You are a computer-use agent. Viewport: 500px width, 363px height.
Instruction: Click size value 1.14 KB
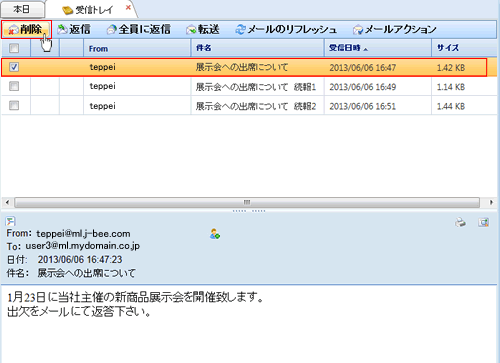451,87
